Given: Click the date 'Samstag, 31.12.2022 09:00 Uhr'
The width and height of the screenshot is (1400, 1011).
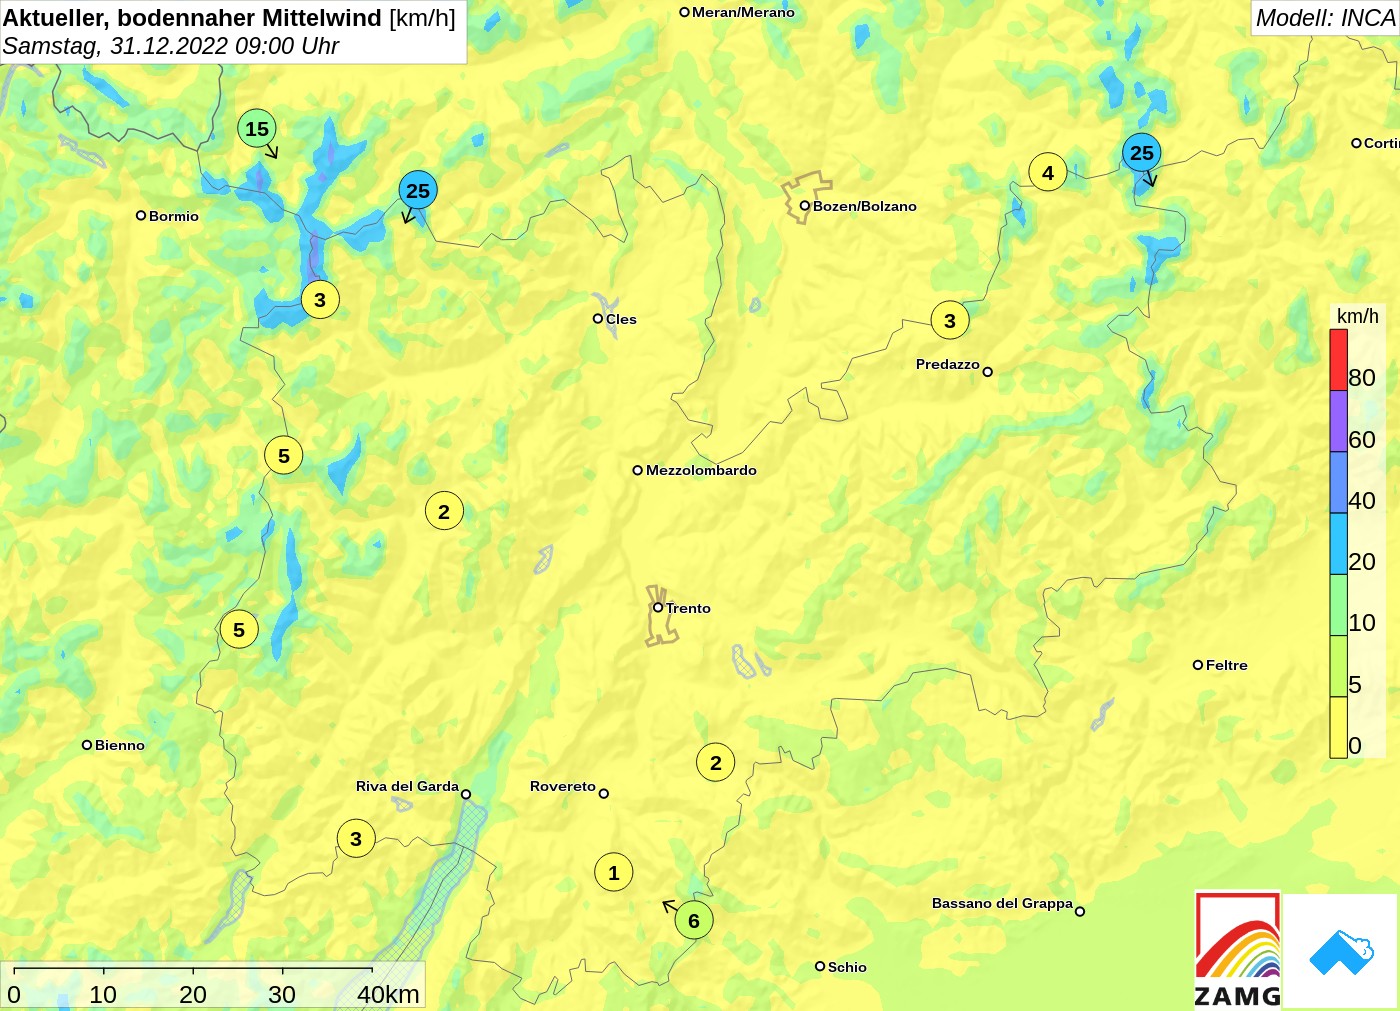Looking at the screenshot, I should [171, 46].
